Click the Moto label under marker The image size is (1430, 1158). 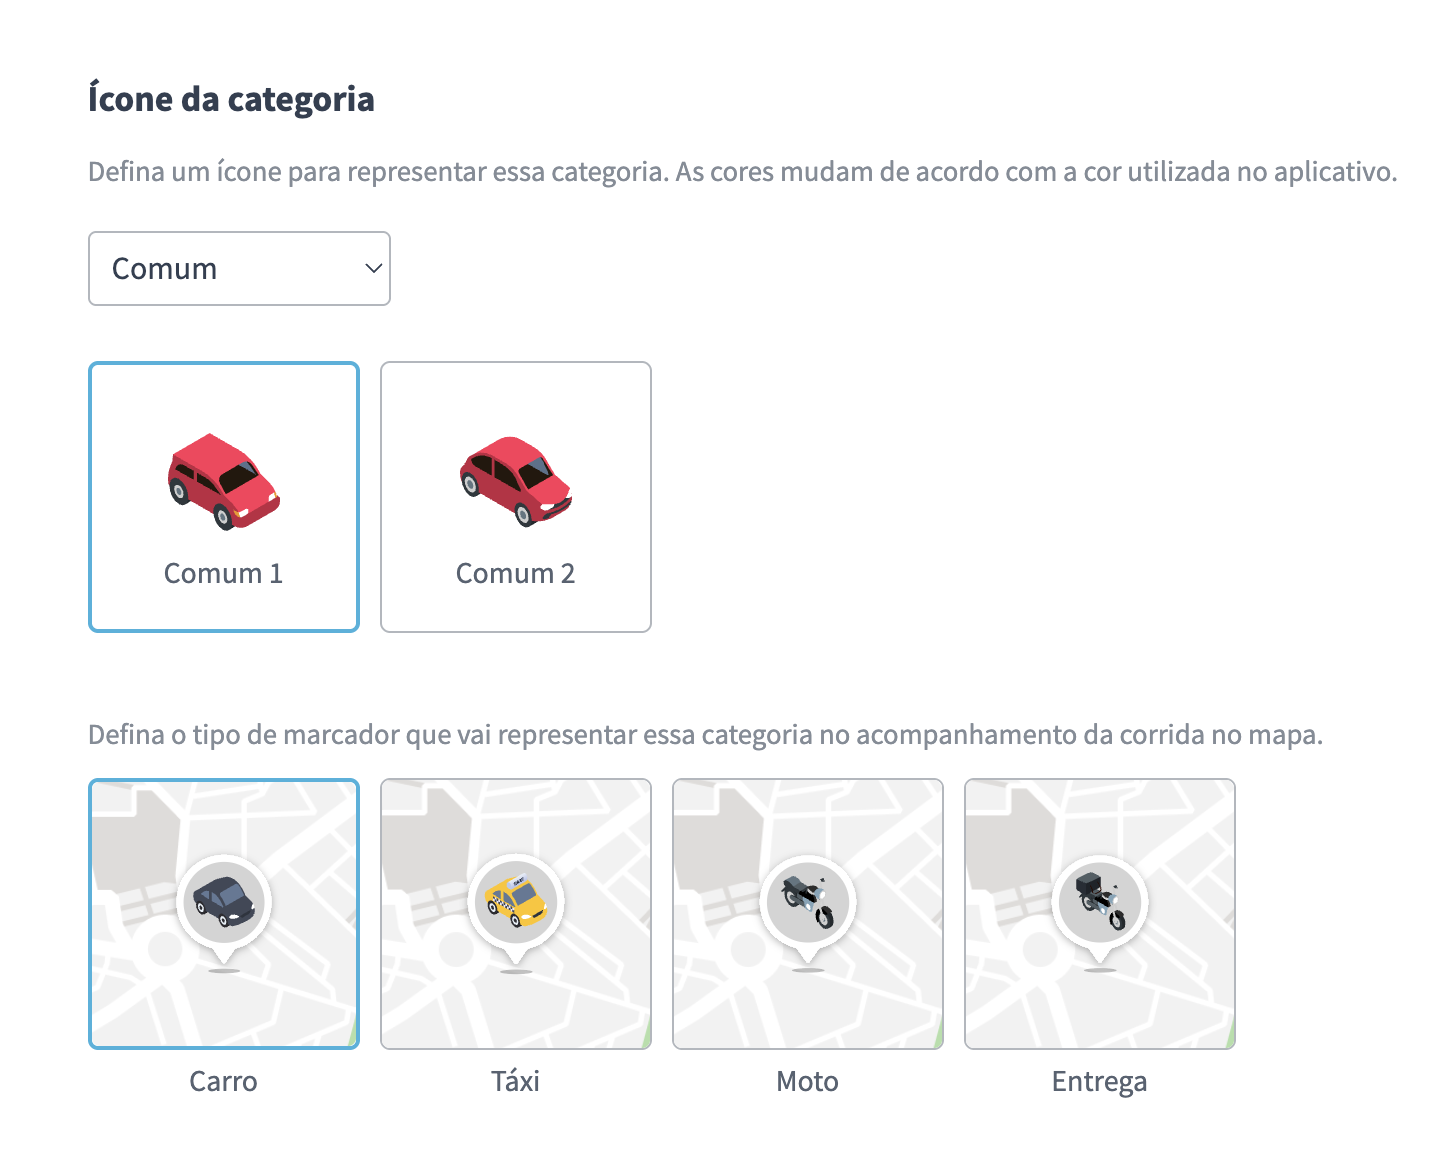click(x=808, y=1081)
